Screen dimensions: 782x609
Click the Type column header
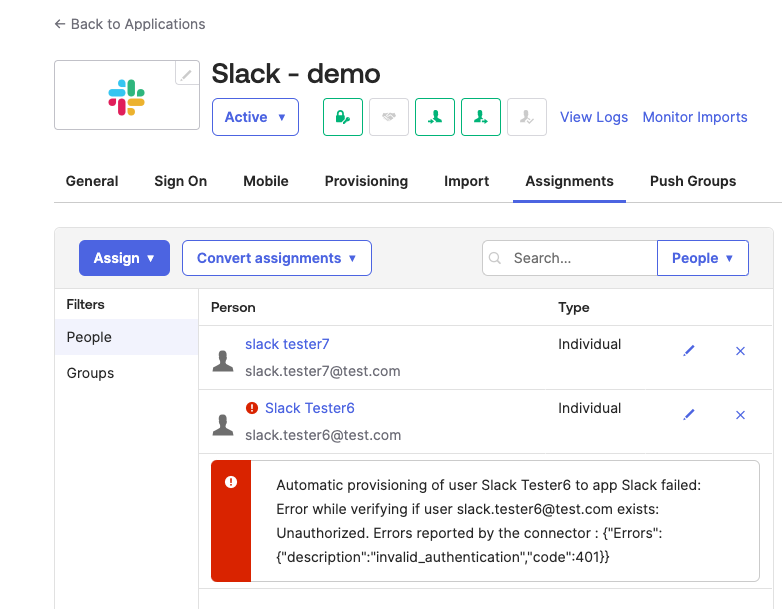point(574,307)
